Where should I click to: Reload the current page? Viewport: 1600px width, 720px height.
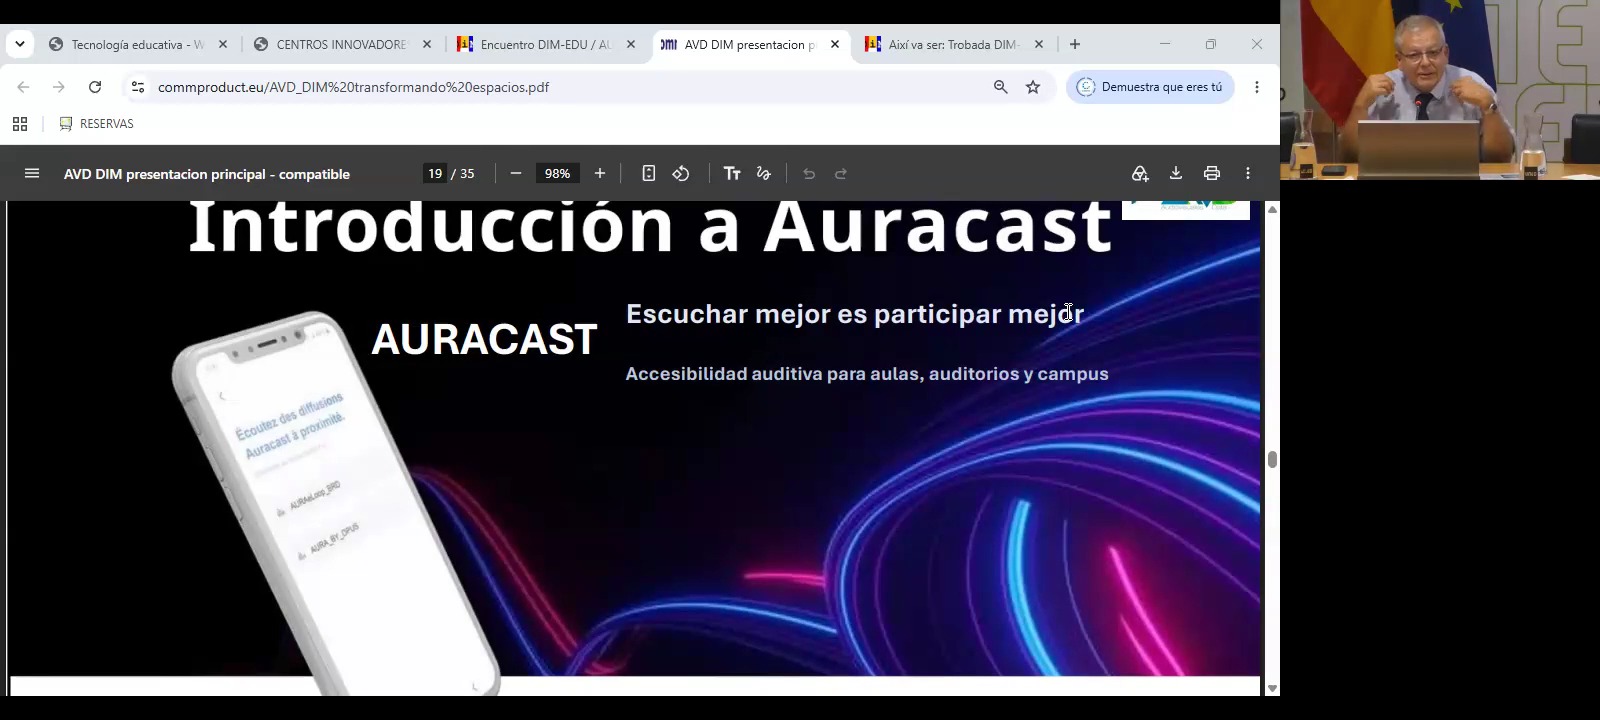(95, 87)
